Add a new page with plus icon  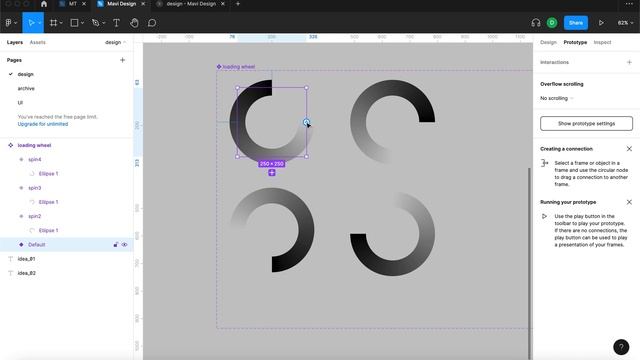pyautogui.click(x=122, y=60)
